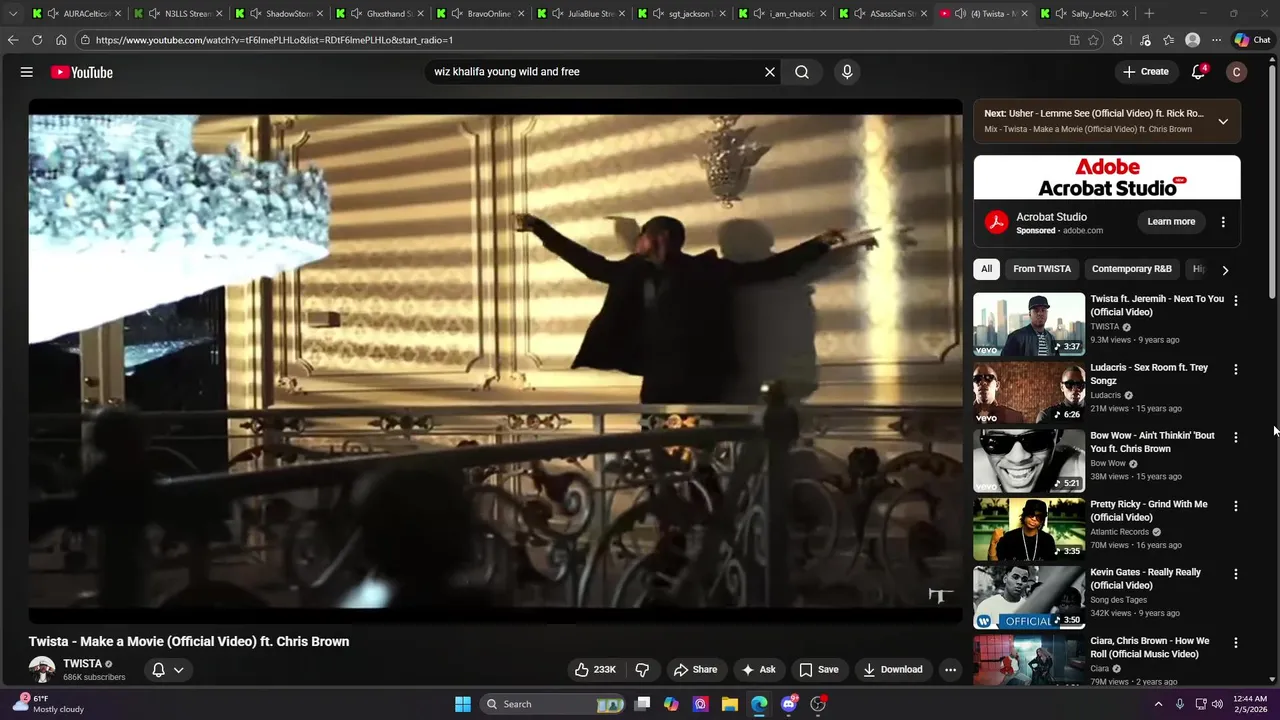Open the tab search dropdown arrow
1280x720 pixels.
tap(13, 14)
